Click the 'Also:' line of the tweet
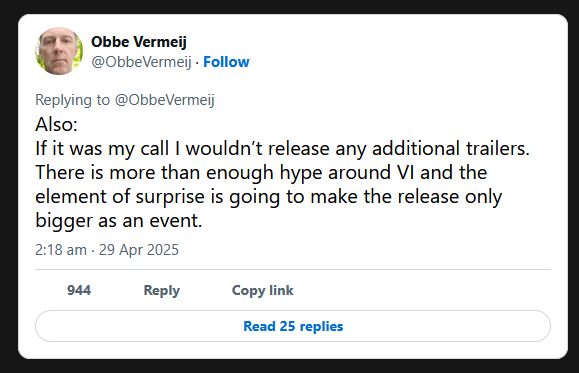 (x=56, y=124)
